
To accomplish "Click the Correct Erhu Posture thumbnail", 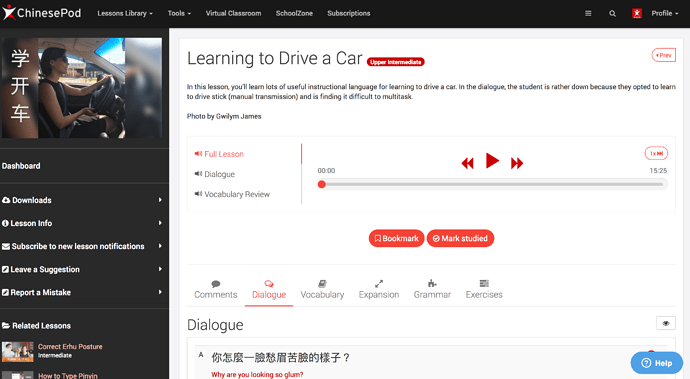I will click(x=18, y=352).
